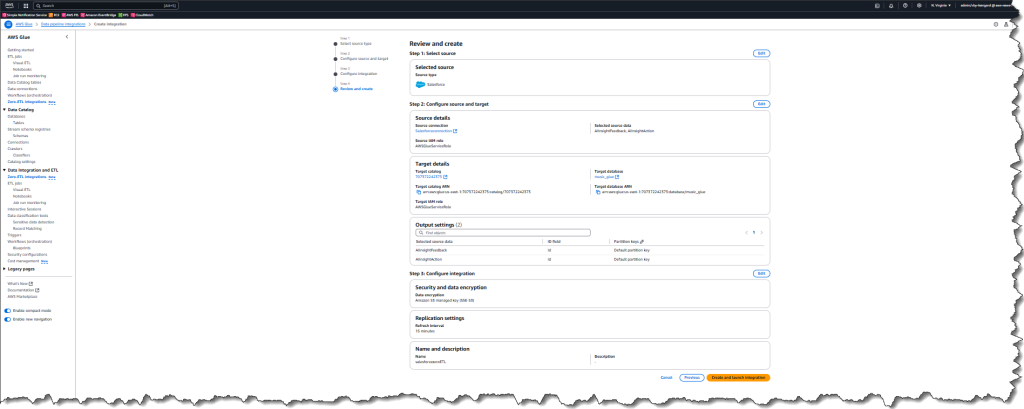The image size is (1024, 409).
Task: Collapse the Data Catalog section
Action: [x=5, y=110]
